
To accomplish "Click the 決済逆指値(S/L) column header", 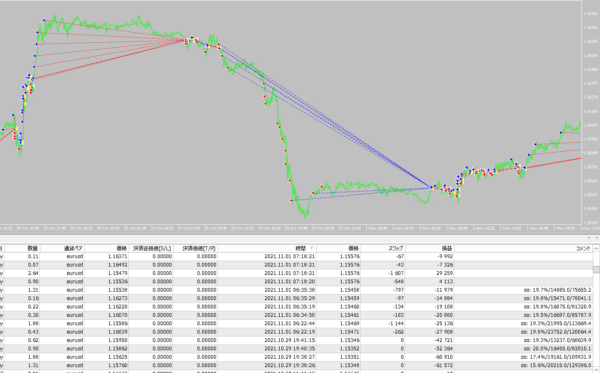I will point(151,249).
